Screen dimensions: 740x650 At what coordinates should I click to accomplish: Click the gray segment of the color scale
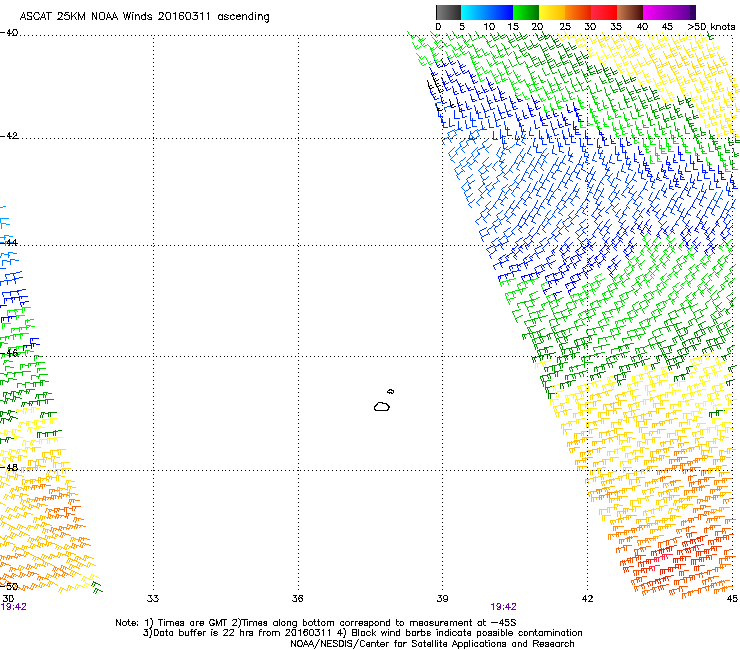click(448, 12)
